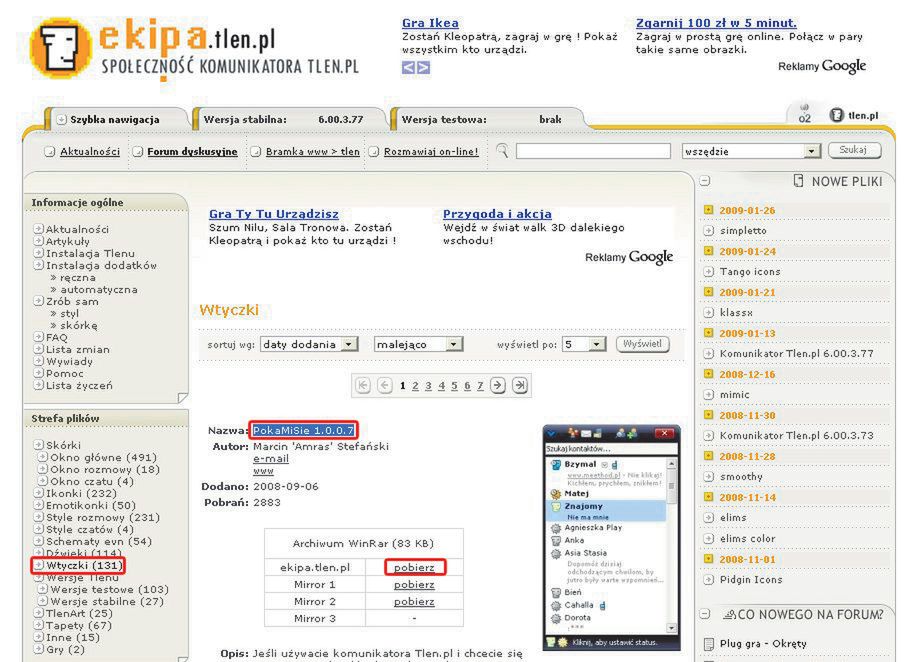Open the Szybka nawigacja tab

[115, 119]
